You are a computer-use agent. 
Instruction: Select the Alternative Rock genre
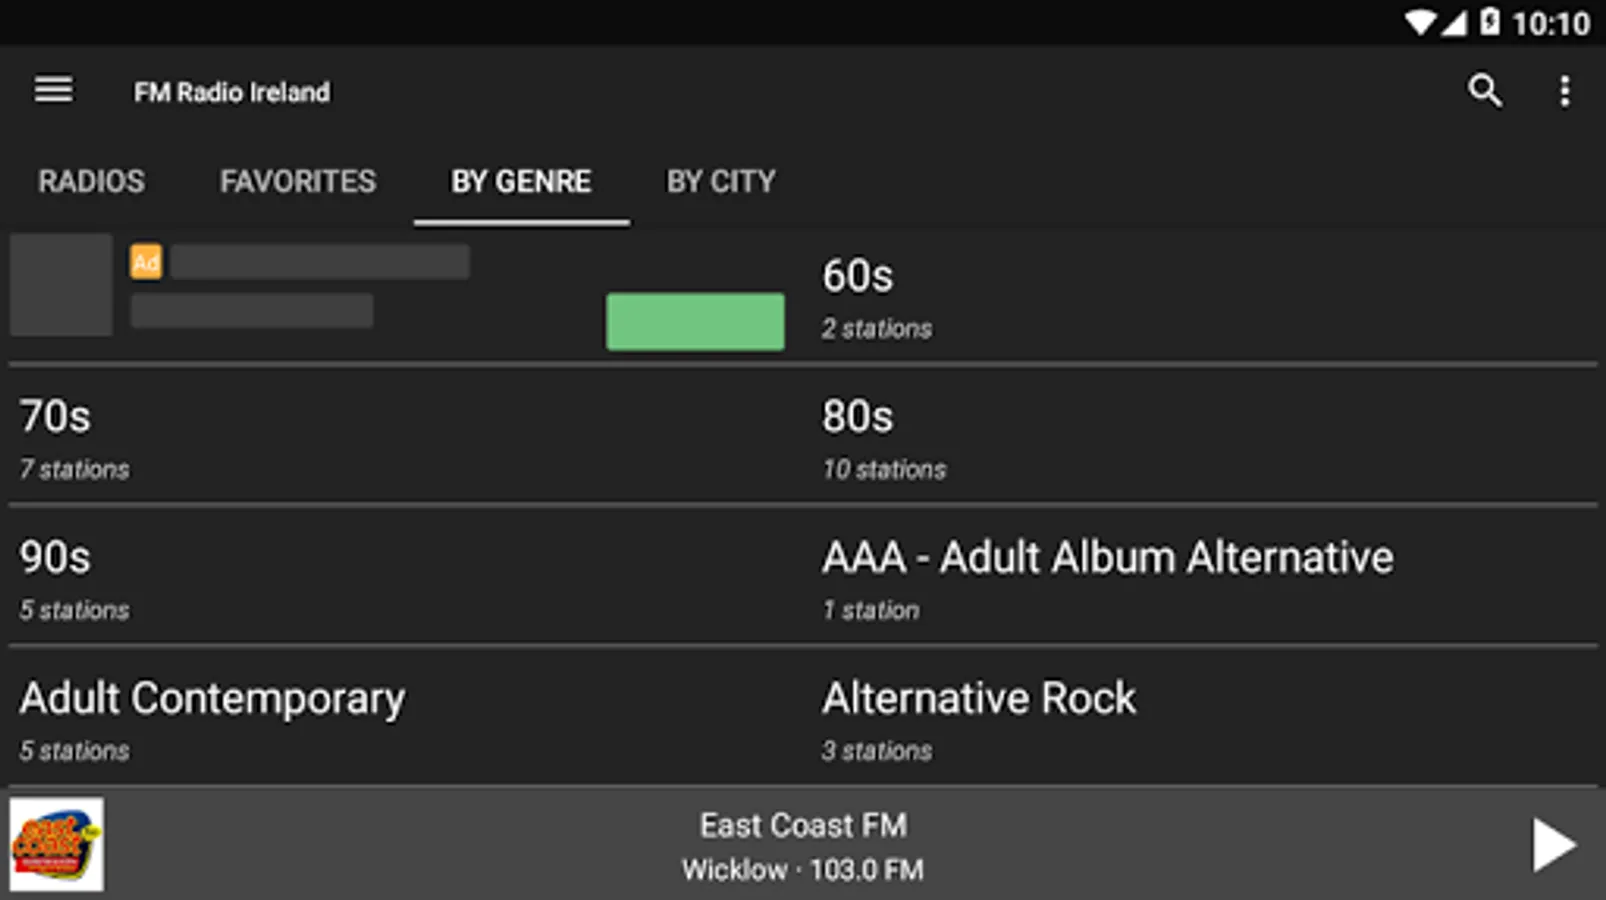coord(1200,719)
